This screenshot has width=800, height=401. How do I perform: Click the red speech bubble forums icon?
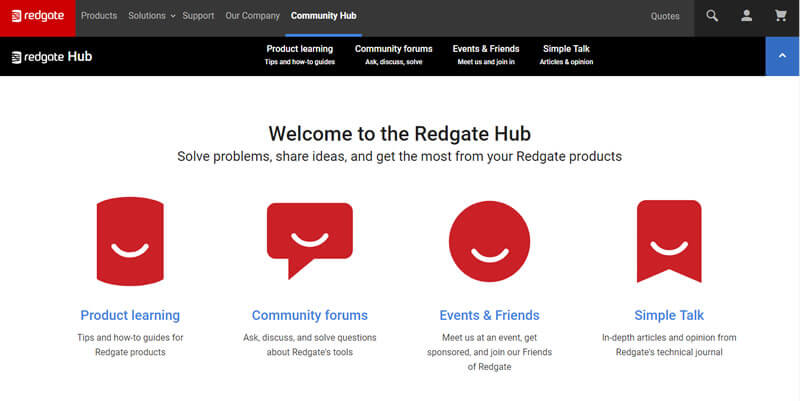[310, 240]
